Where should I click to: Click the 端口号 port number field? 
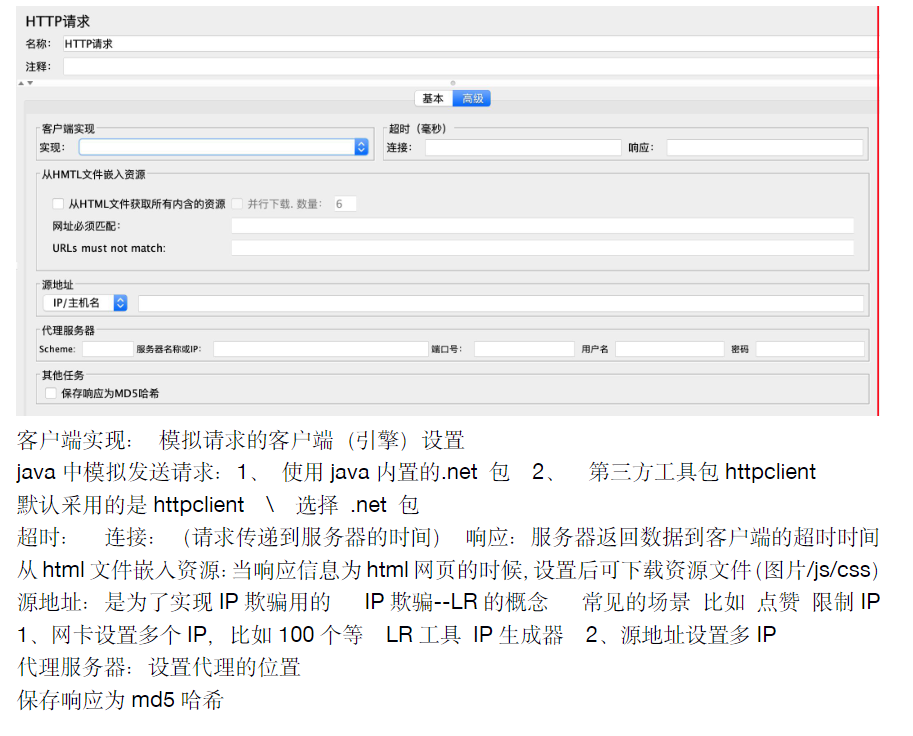pyautogui.click(x=520, y=349)
